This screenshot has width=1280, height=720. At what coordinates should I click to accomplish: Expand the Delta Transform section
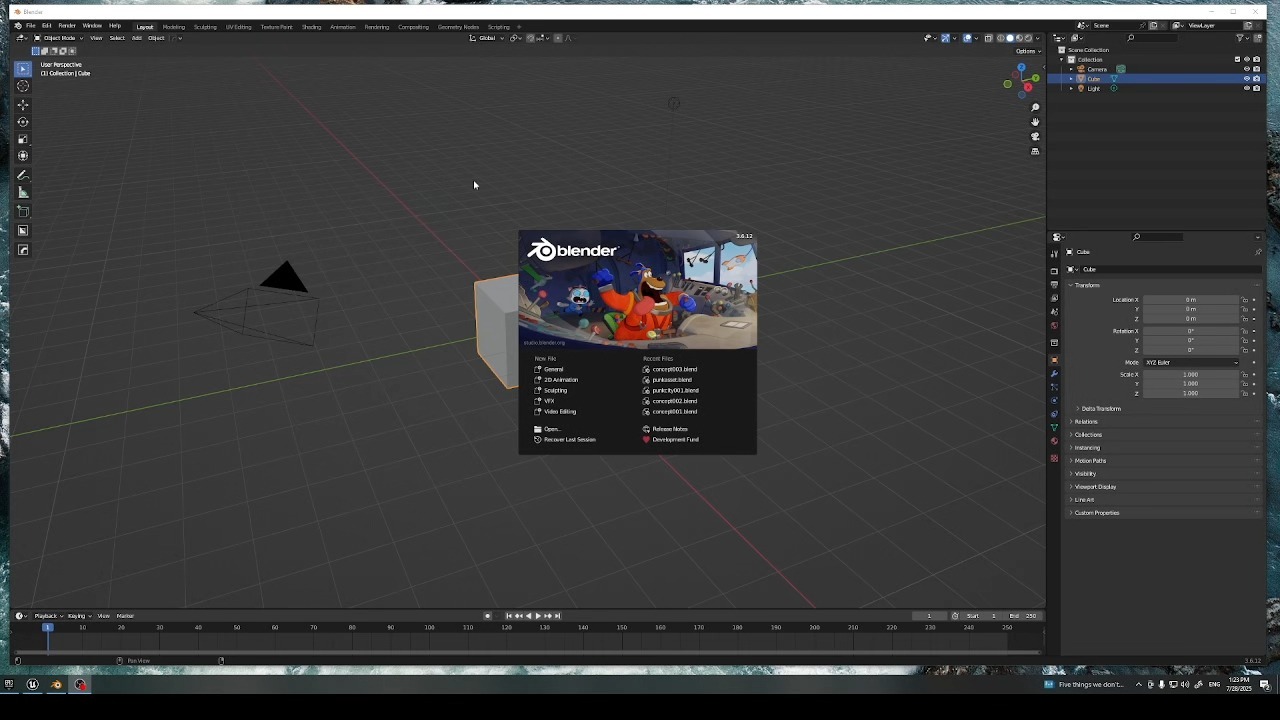(1100, 409)
